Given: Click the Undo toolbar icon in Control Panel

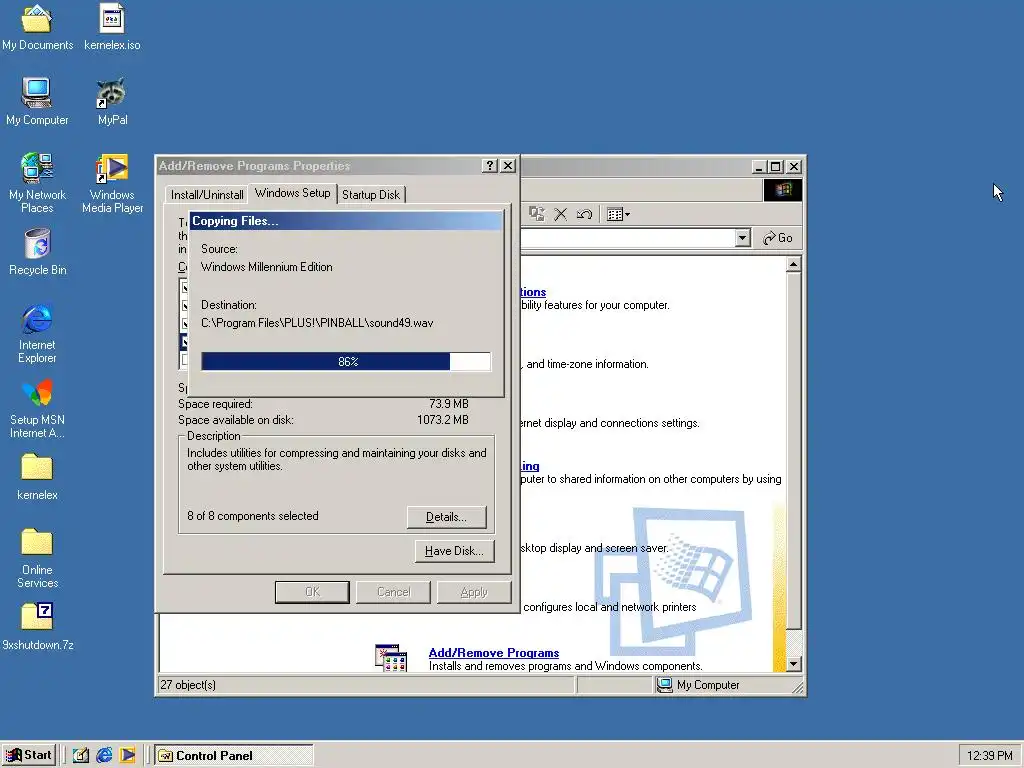Looking at the screenshot, I should coord(584,214).
